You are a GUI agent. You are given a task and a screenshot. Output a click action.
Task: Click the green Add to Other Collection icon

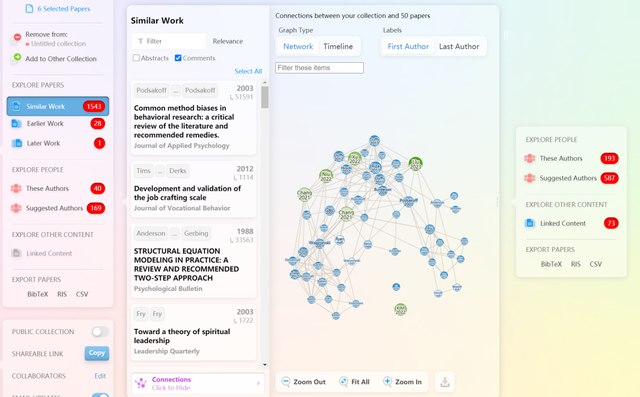[17, 57]
